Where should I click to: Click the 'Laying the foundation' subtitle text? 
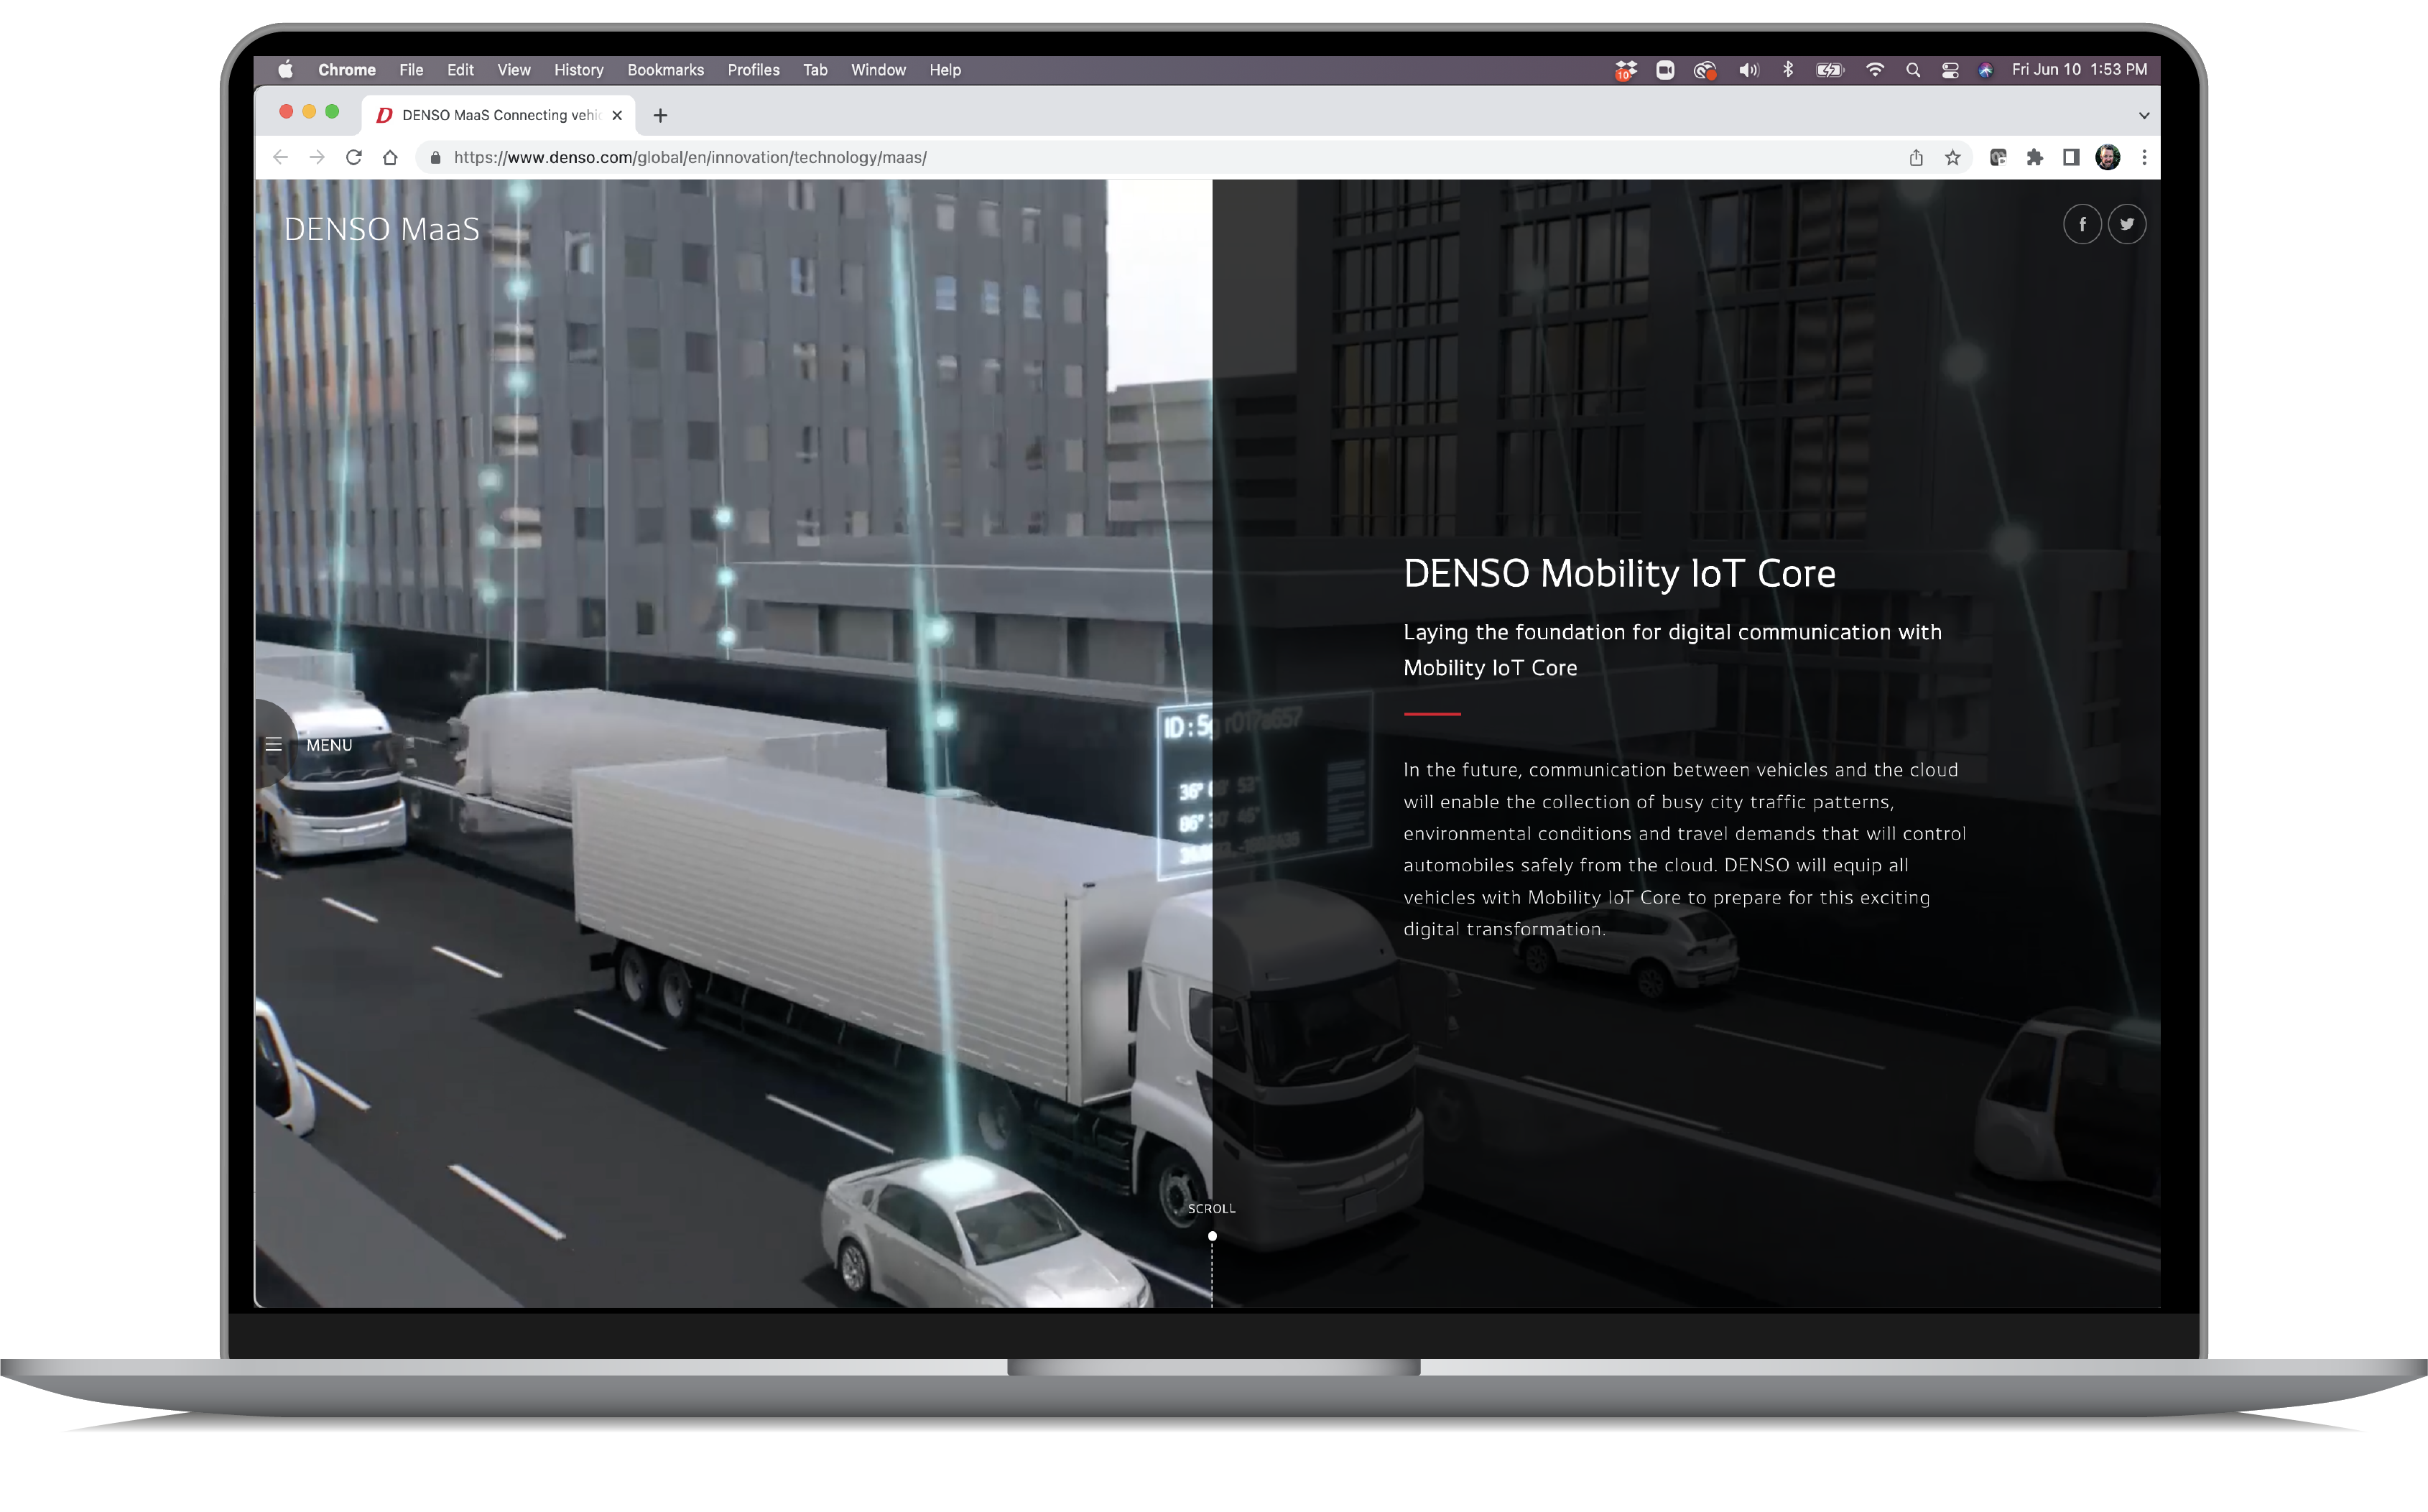pos(1672,649)
